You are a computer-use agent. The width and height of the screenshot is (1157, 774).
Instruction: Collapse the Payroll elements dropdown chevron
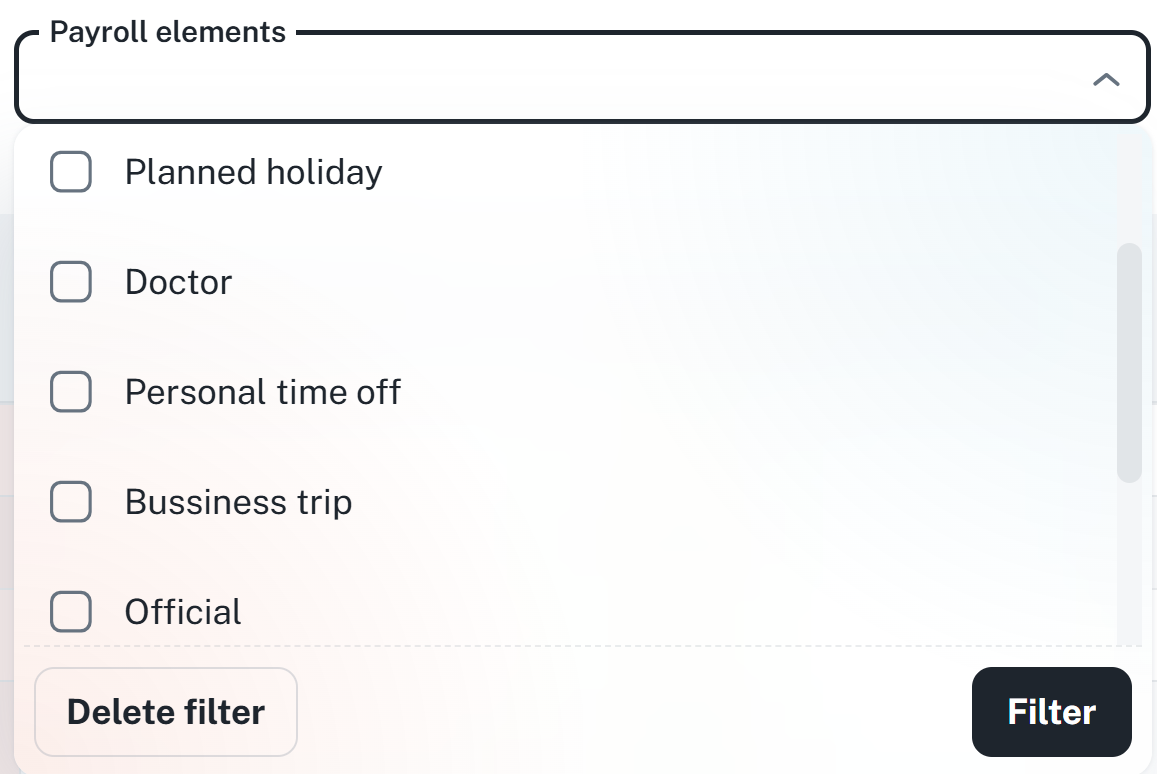pyautogui.click(x=1105, y=80)
